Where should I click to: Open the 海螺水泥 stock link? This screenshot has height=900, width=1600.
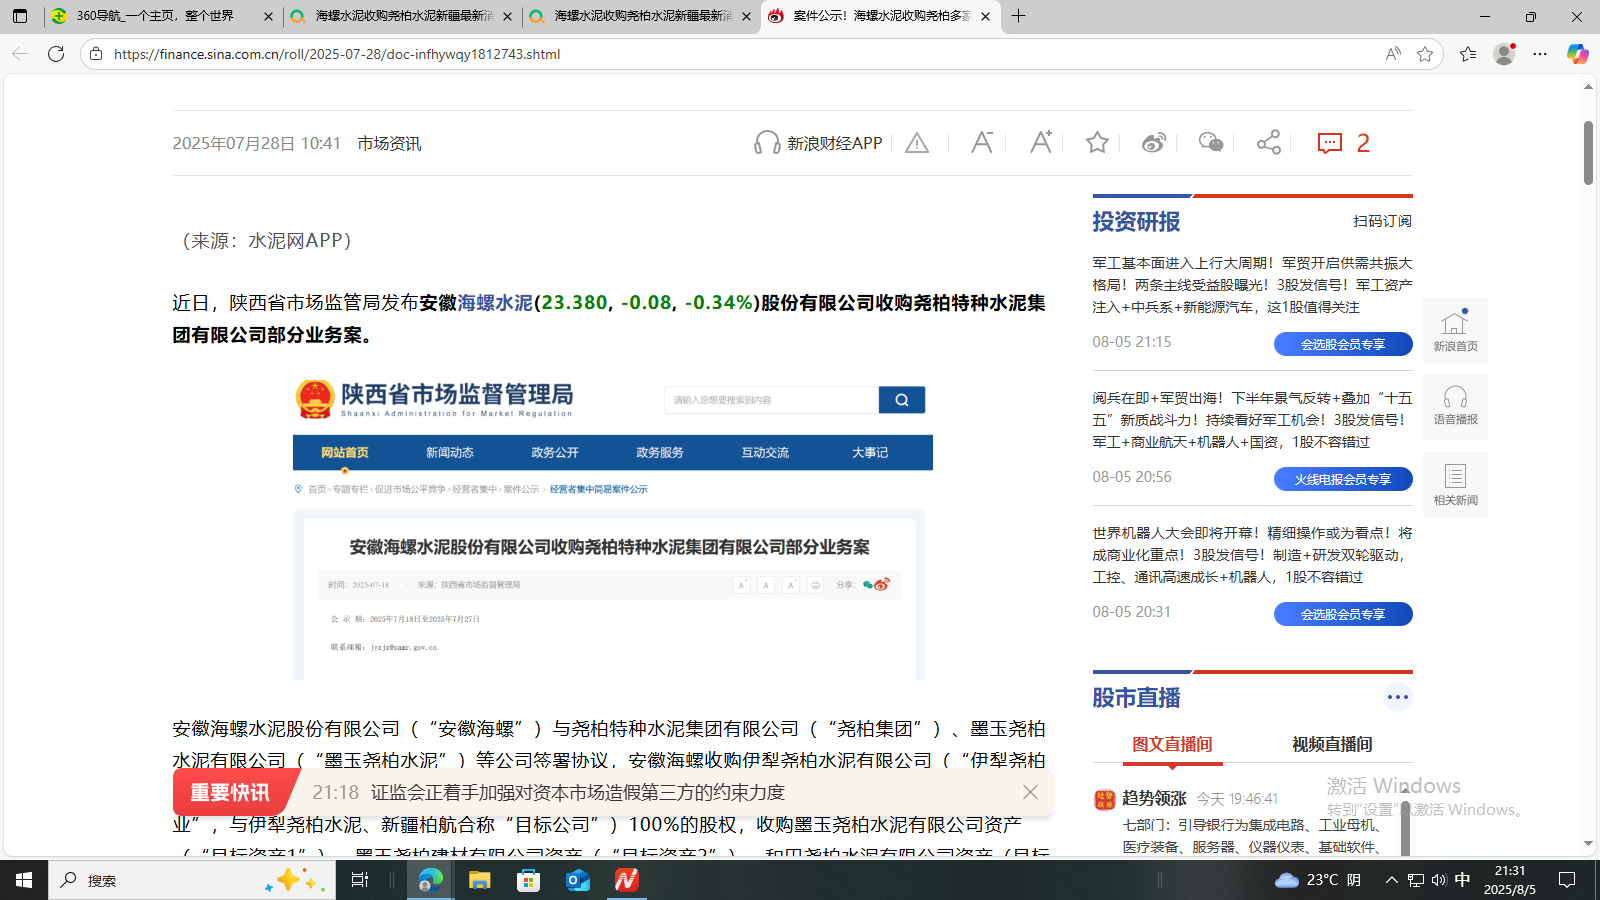[495, 302]
